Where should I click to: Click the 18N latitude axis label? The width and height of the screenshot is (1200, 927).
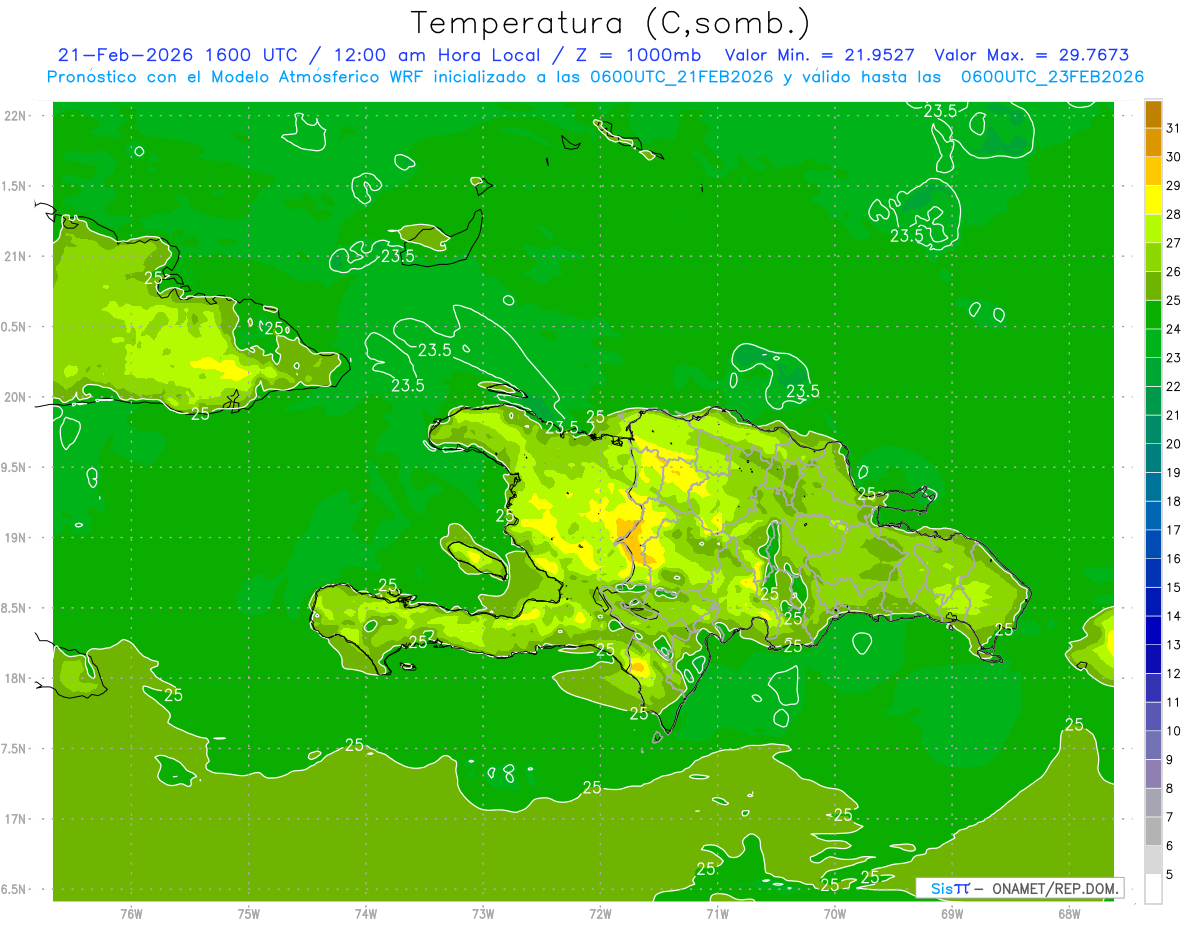click(x=15, y=679)
